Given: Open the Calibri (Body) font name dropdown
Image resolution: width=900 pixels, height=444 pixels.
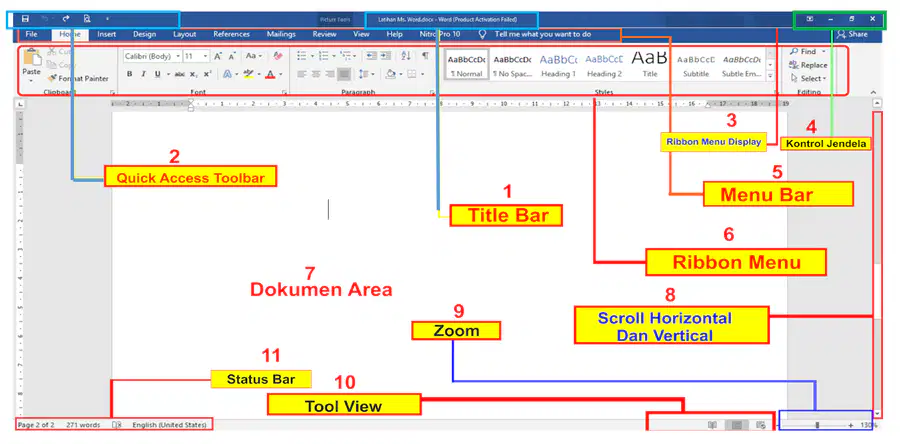Looking at the screenshot, I should click(x=179, y=56).
